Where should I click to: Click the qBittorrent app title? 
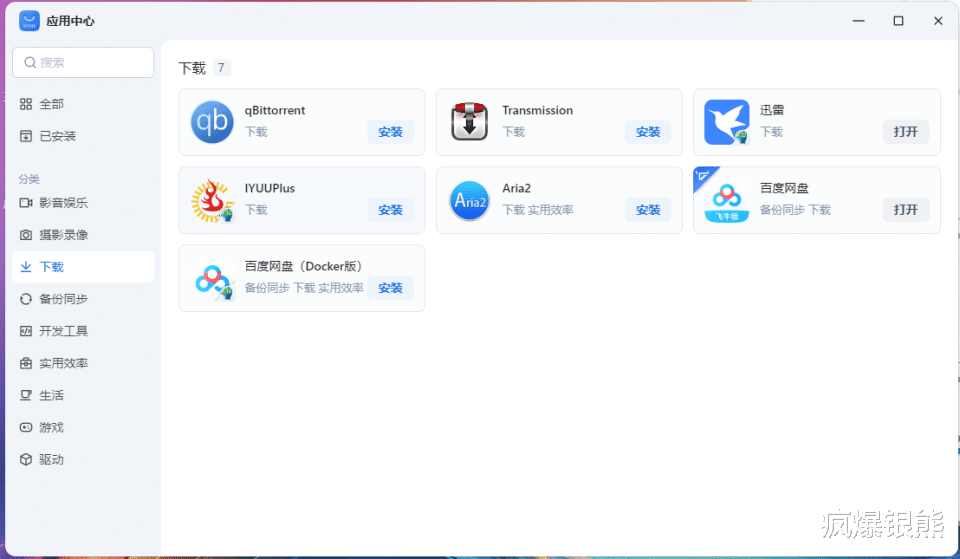pyautogui.click(x=275, y=110)
